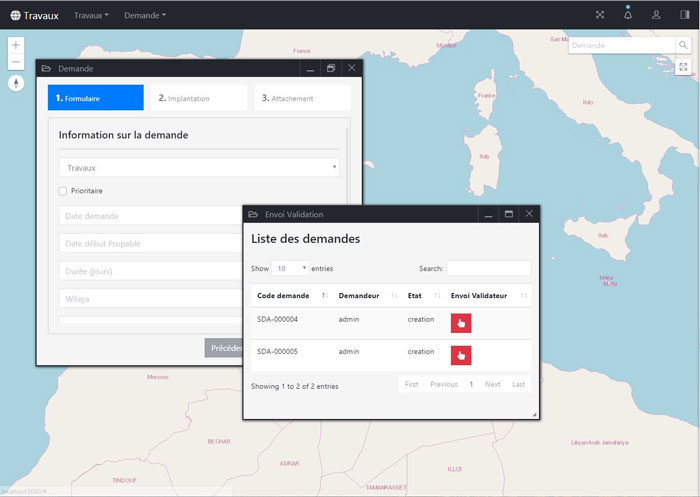Open the Demande menu in navbar
The image size is (700, 497).
coord(145,15)
